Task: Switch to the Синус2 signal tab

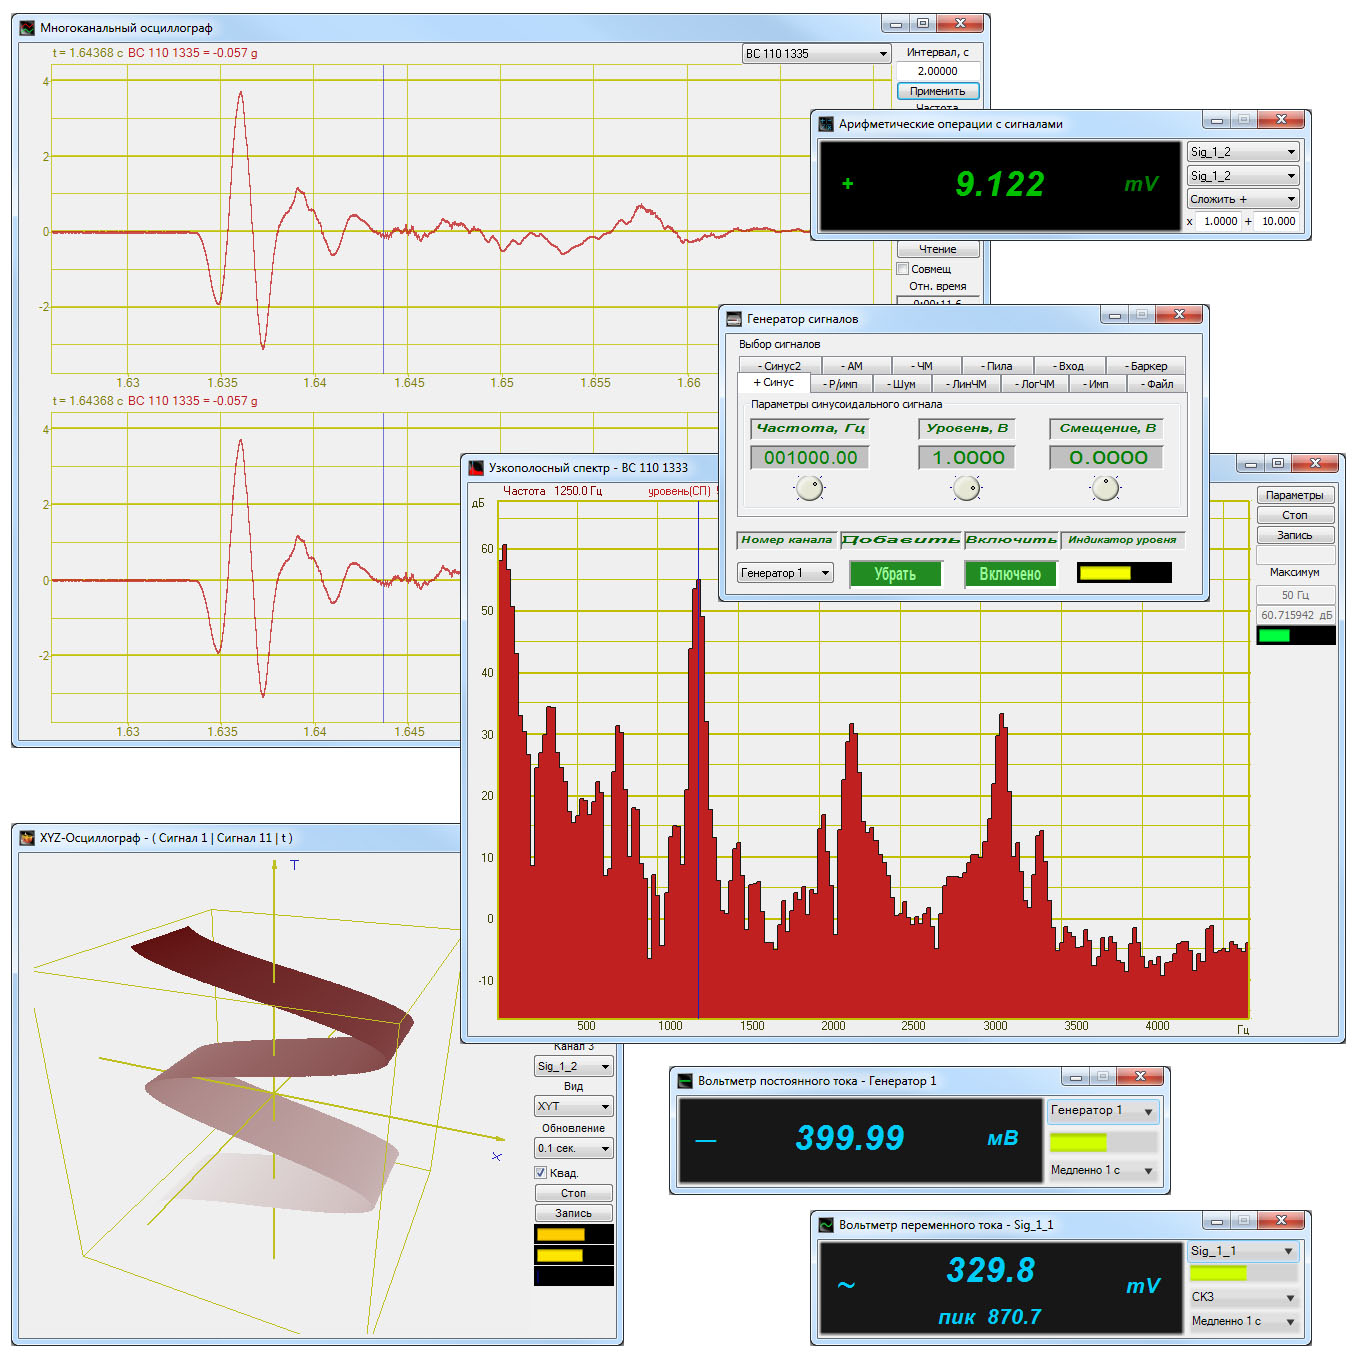Action: pyautogui.click(x=780, y=366)
